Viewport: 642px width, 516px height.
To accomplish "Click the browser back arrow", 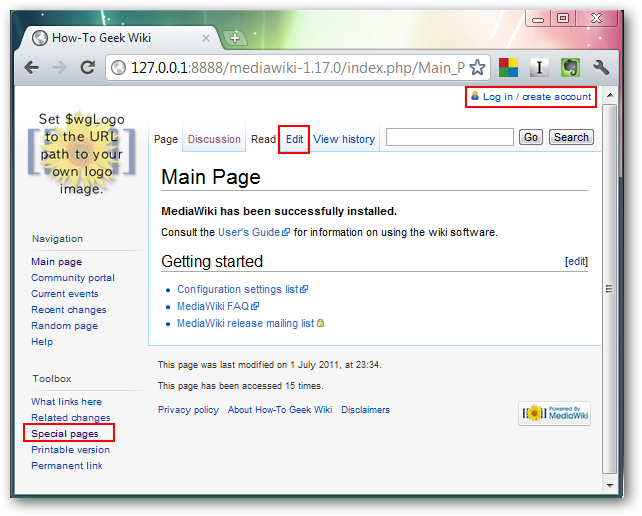I will tap(32, 68).
